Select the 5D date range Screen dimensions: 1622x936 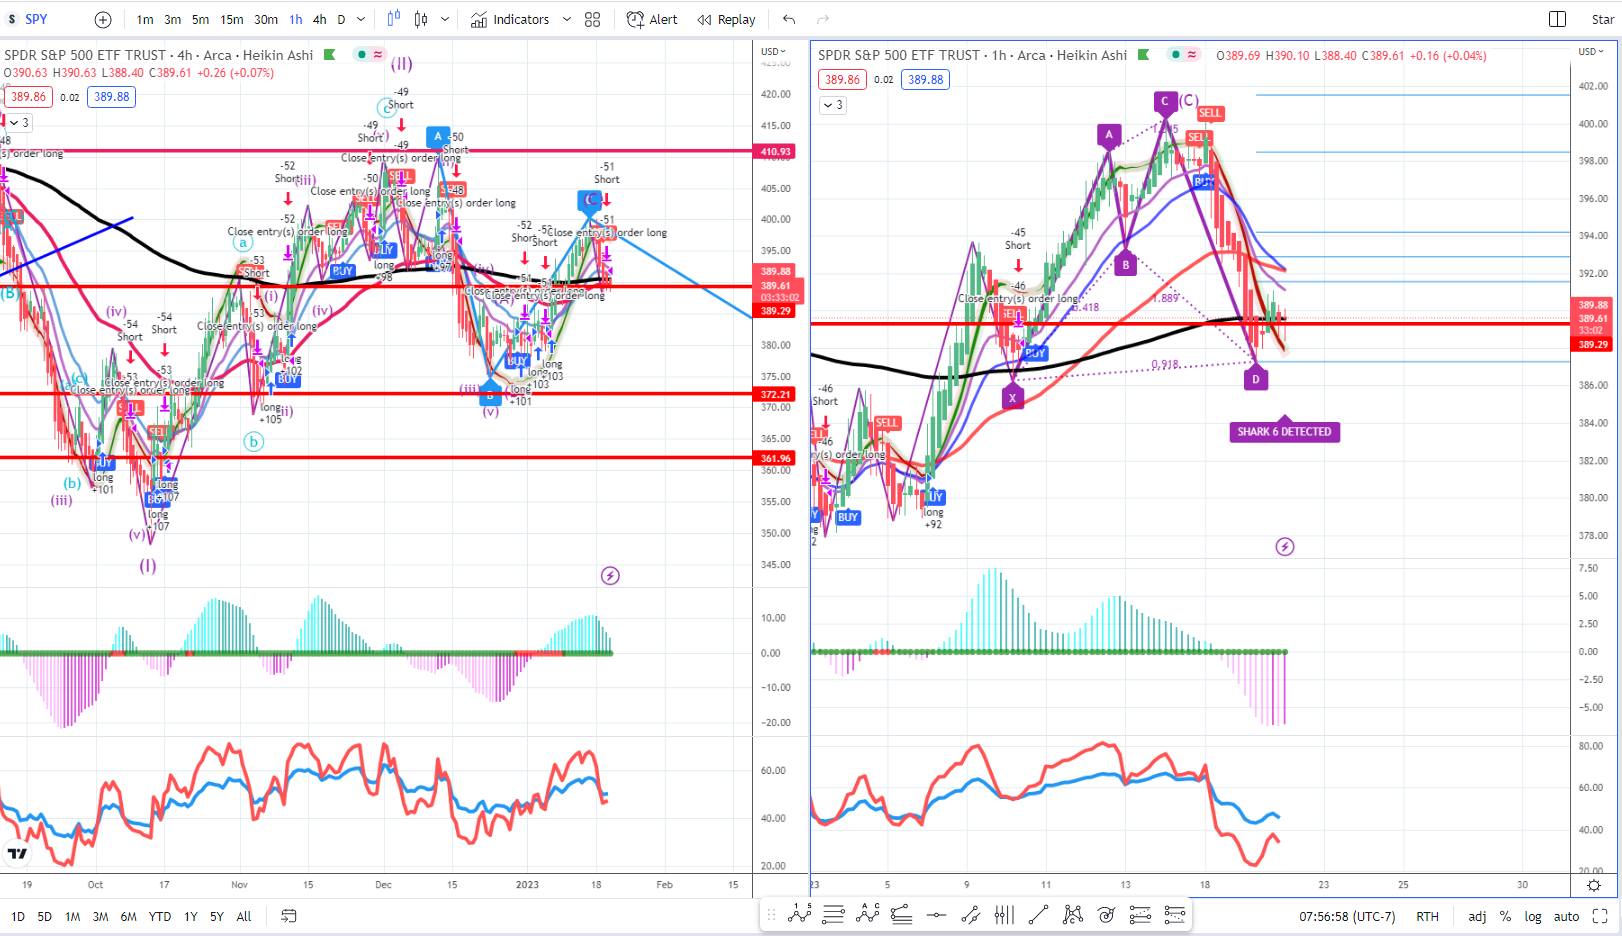[45, 916]
